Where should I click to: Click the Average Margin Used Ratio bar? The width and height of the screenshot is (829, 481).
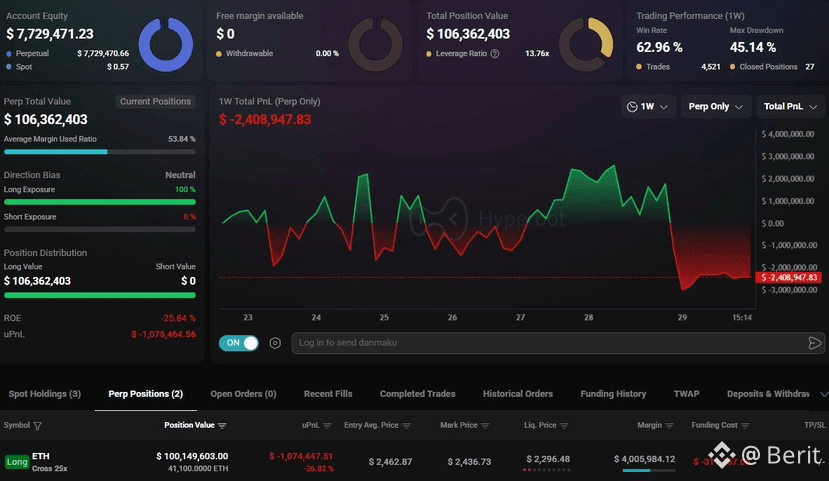click(x=99, y=152)
